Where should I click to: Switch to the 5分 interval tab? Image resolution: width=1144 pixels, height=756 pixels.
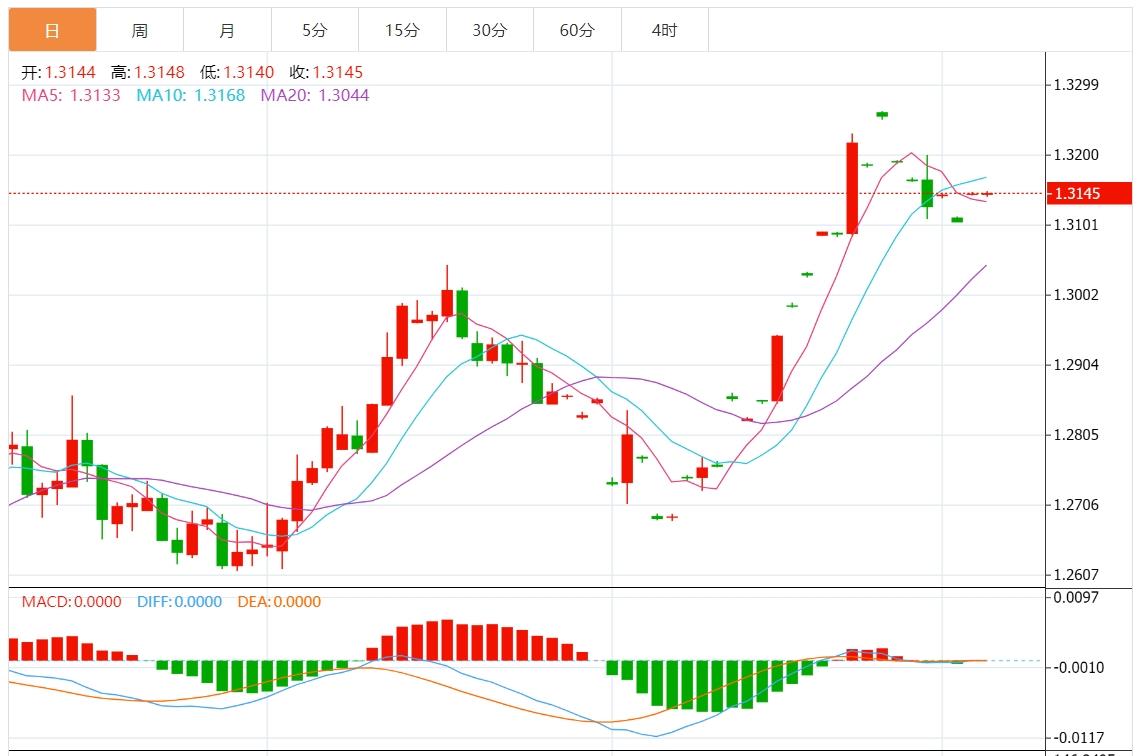tap(314, 30)
